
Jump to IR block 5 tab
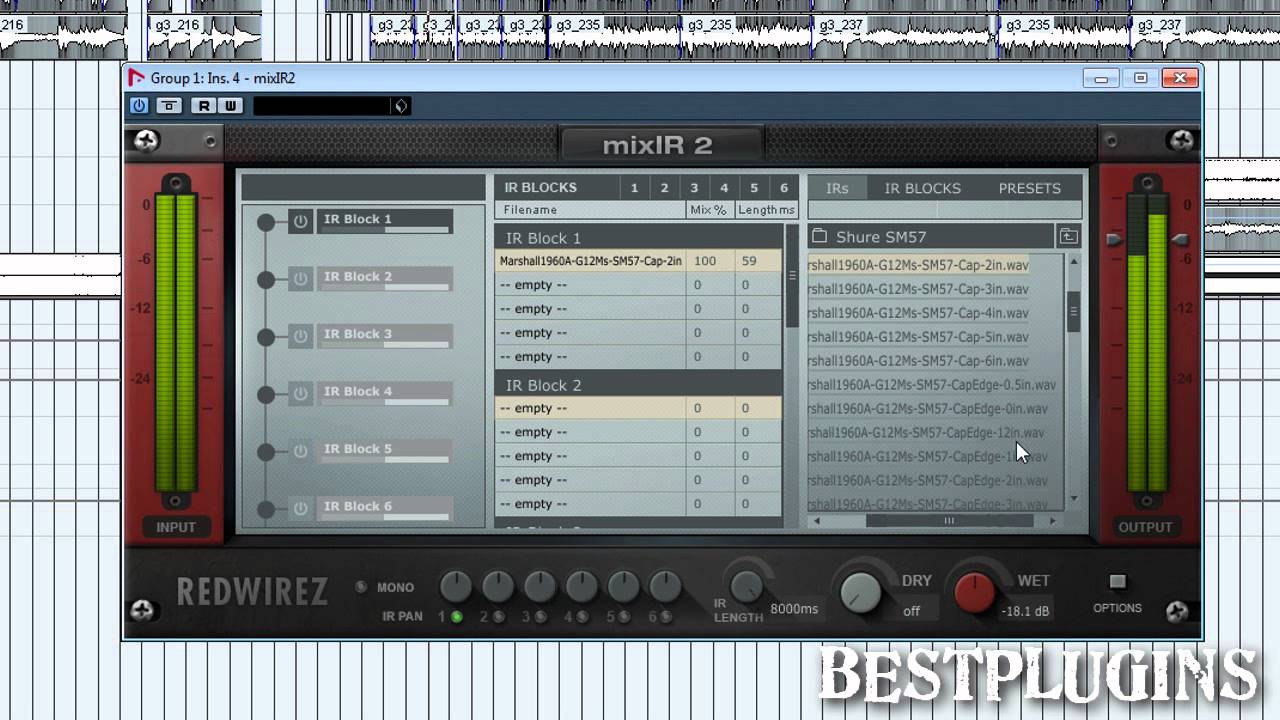[754, 187]
